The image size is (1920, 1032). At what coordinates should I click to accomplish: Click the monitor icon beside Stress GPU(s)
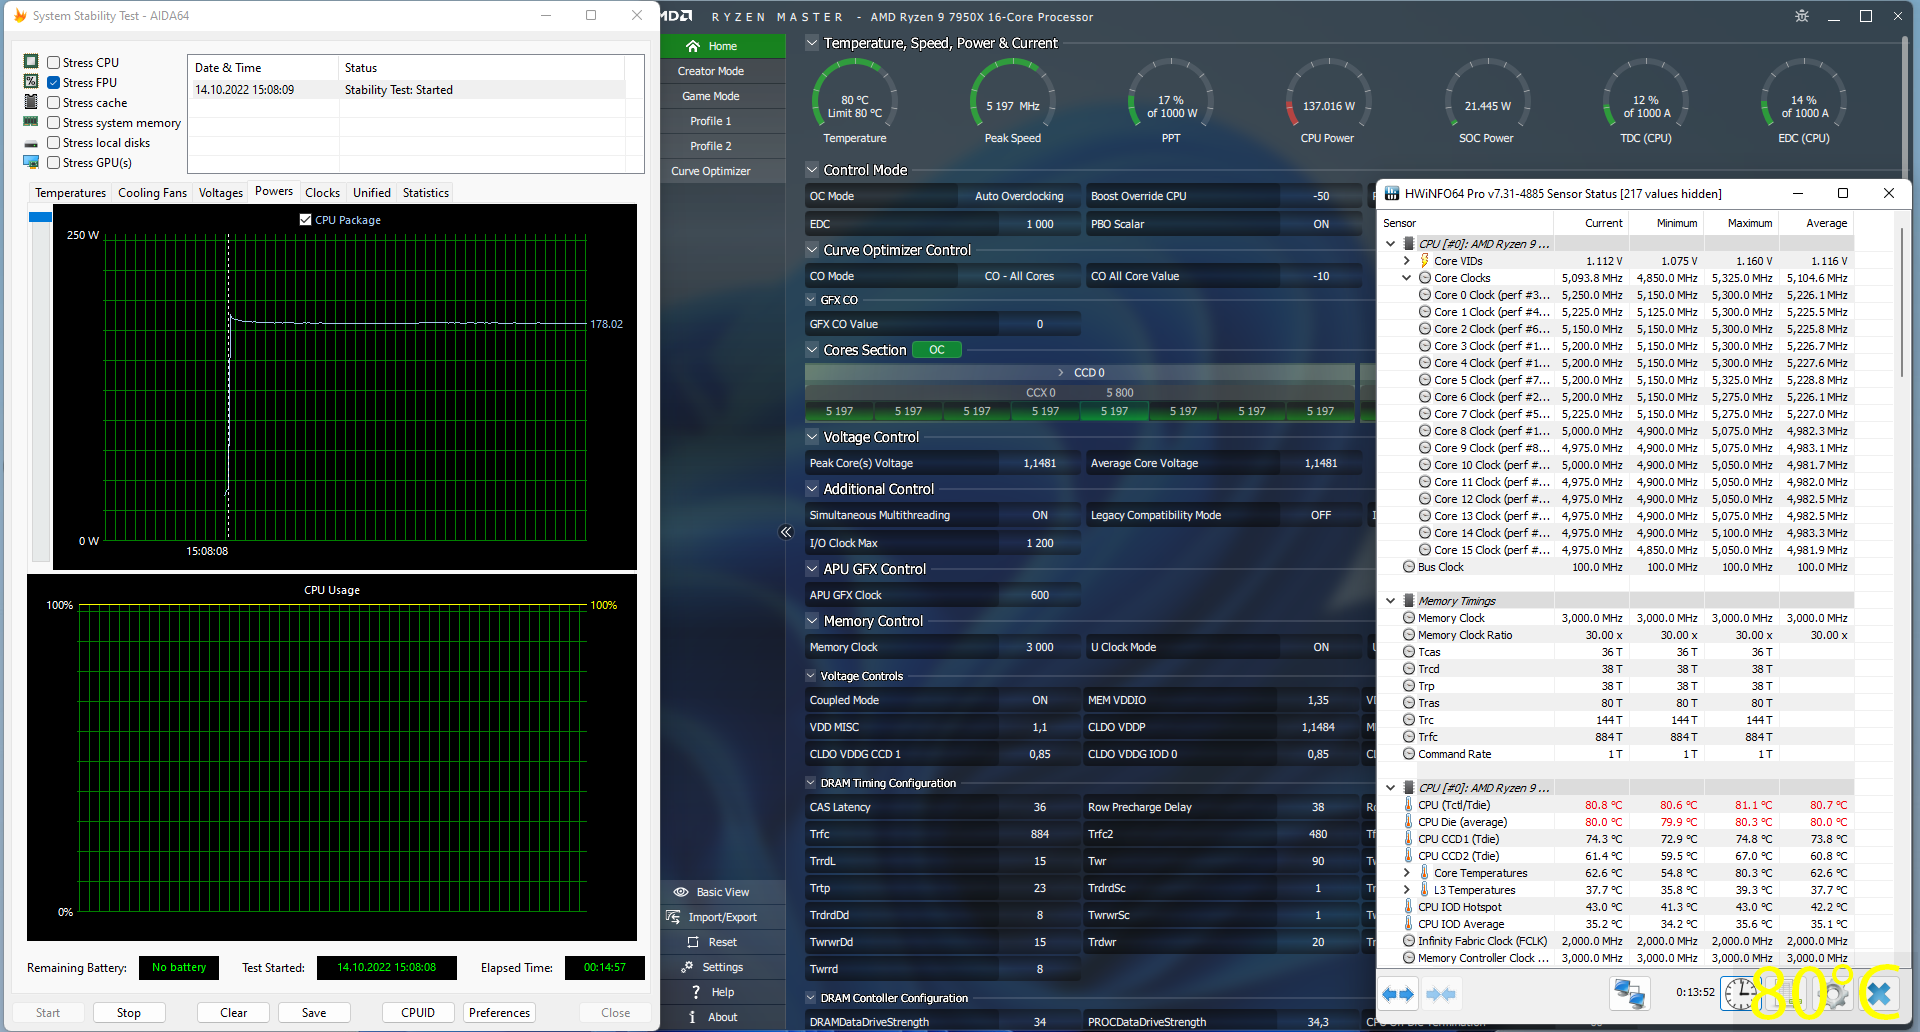click(x=31, y=162)
